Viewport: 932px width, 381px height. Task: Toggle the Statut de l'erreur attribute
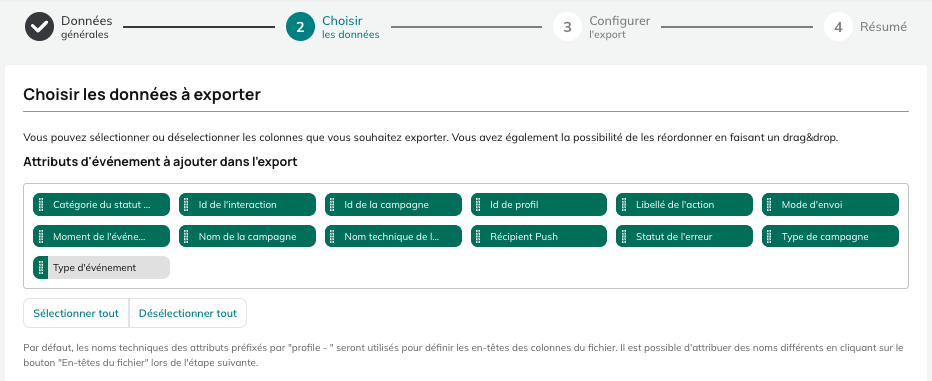(x=685, y=236)
